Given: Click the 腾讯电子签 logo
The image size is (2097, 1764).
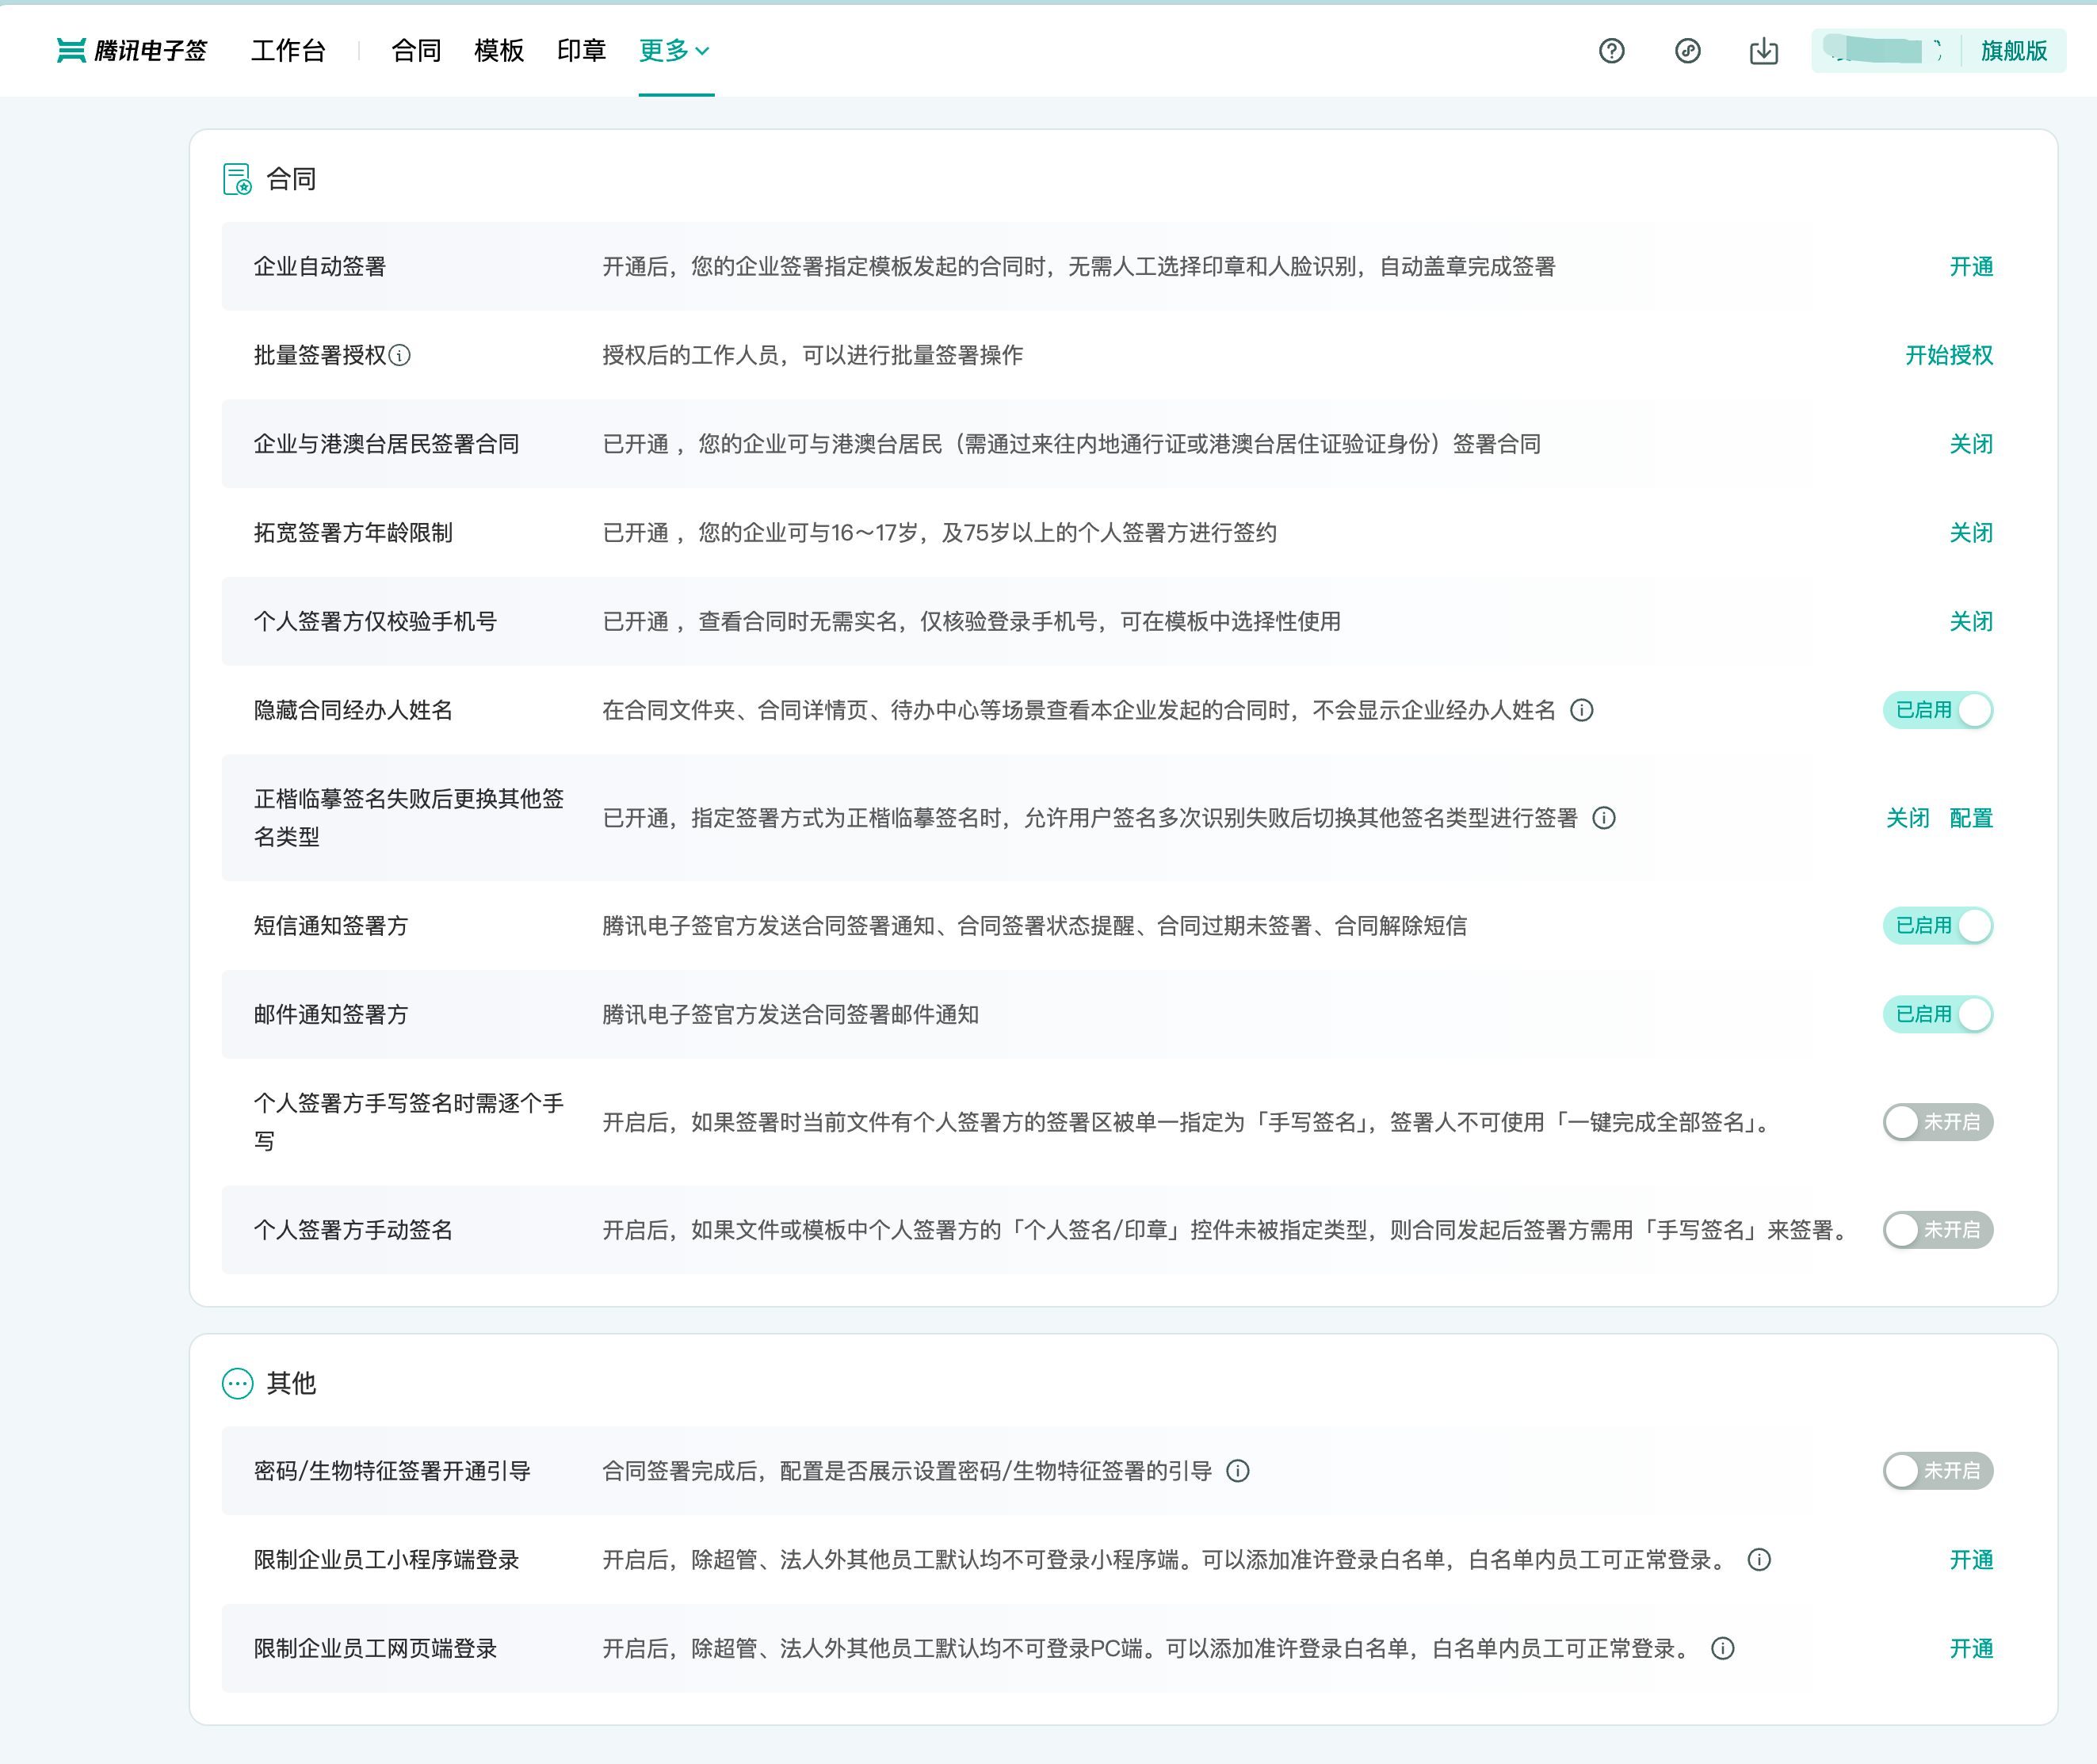Looking at the screenshot, I should [132, 51].
